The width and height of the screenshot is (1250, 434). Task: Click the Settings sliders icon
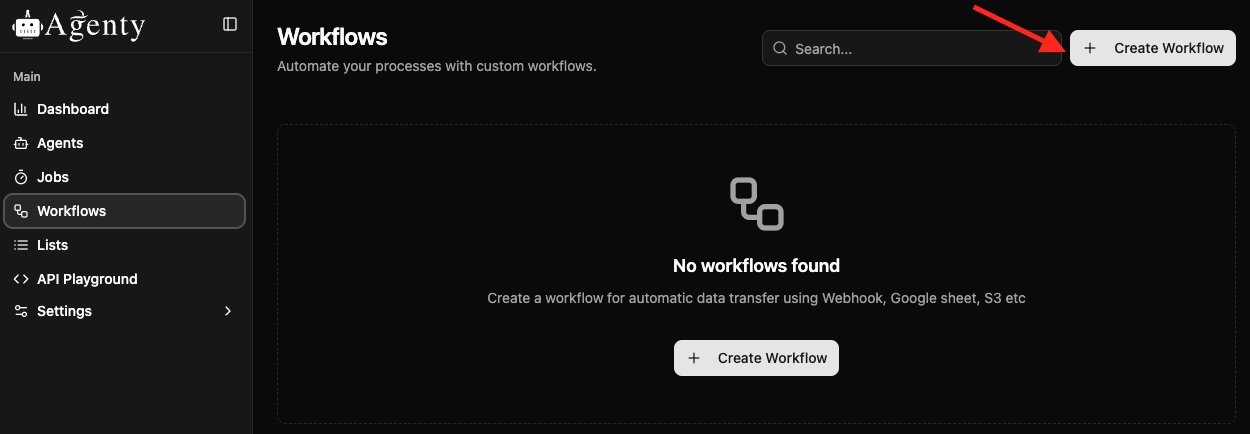21,311
